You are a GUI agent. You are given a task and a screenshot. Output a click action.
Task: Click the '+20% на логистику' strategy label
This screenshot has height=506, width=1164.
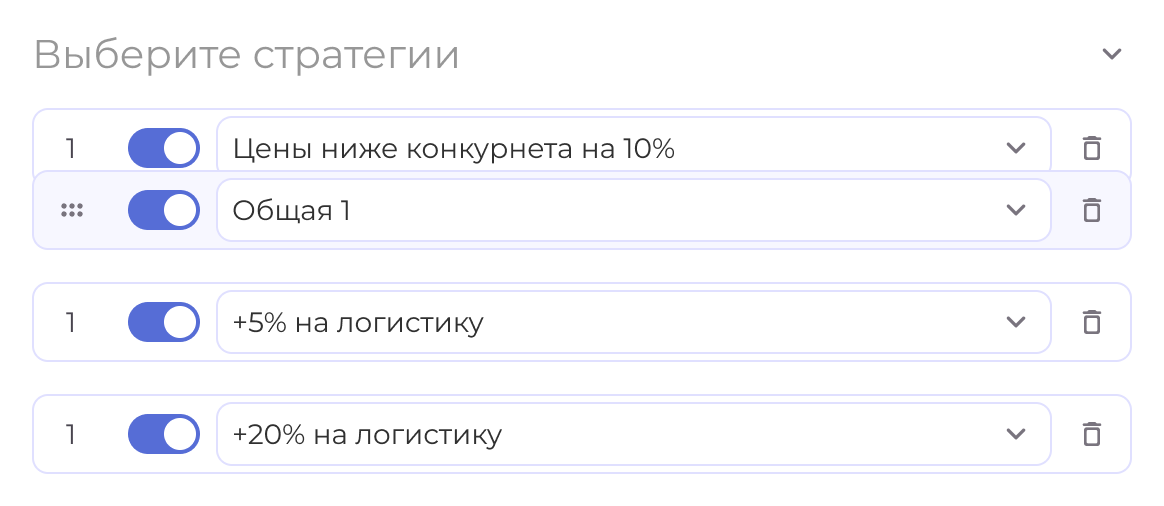click(x=367, y=435)
